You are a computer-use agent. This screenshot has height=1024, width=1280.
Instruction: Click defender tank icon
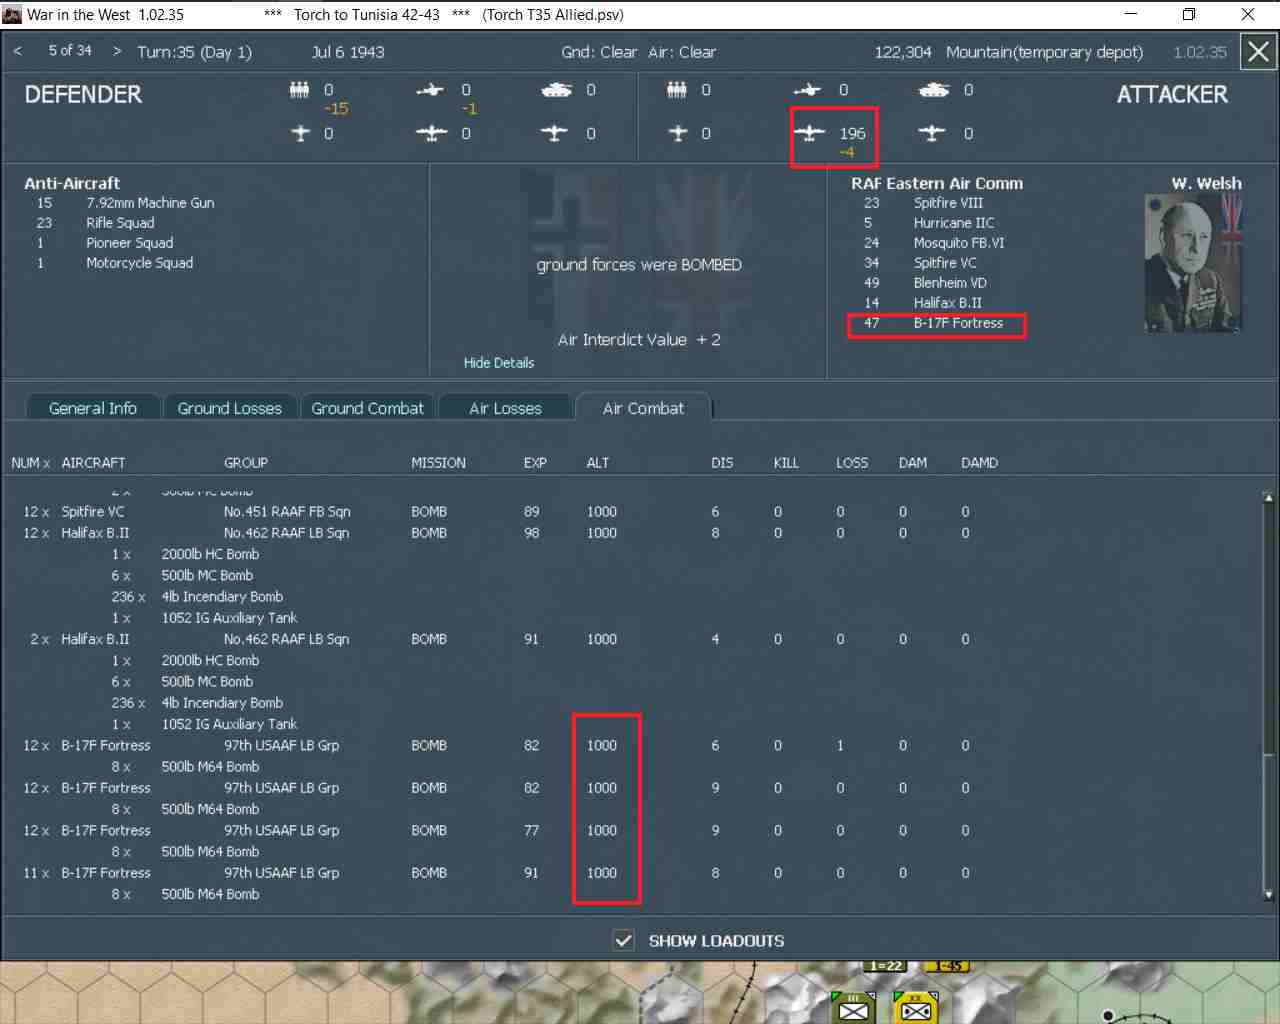coord(556,90)
